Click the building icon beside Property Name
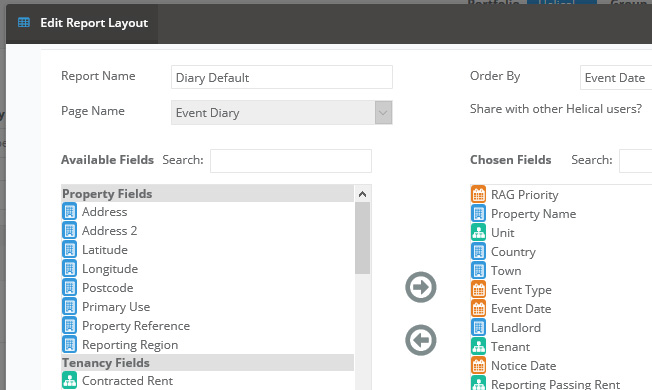The height and width of the screenshot is (390, 652). (x=479, y=213)
